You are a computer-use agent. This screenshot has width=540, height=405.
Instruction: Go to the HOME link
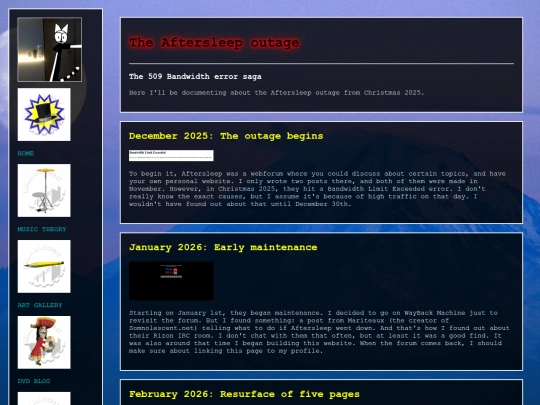click(26, 153)
